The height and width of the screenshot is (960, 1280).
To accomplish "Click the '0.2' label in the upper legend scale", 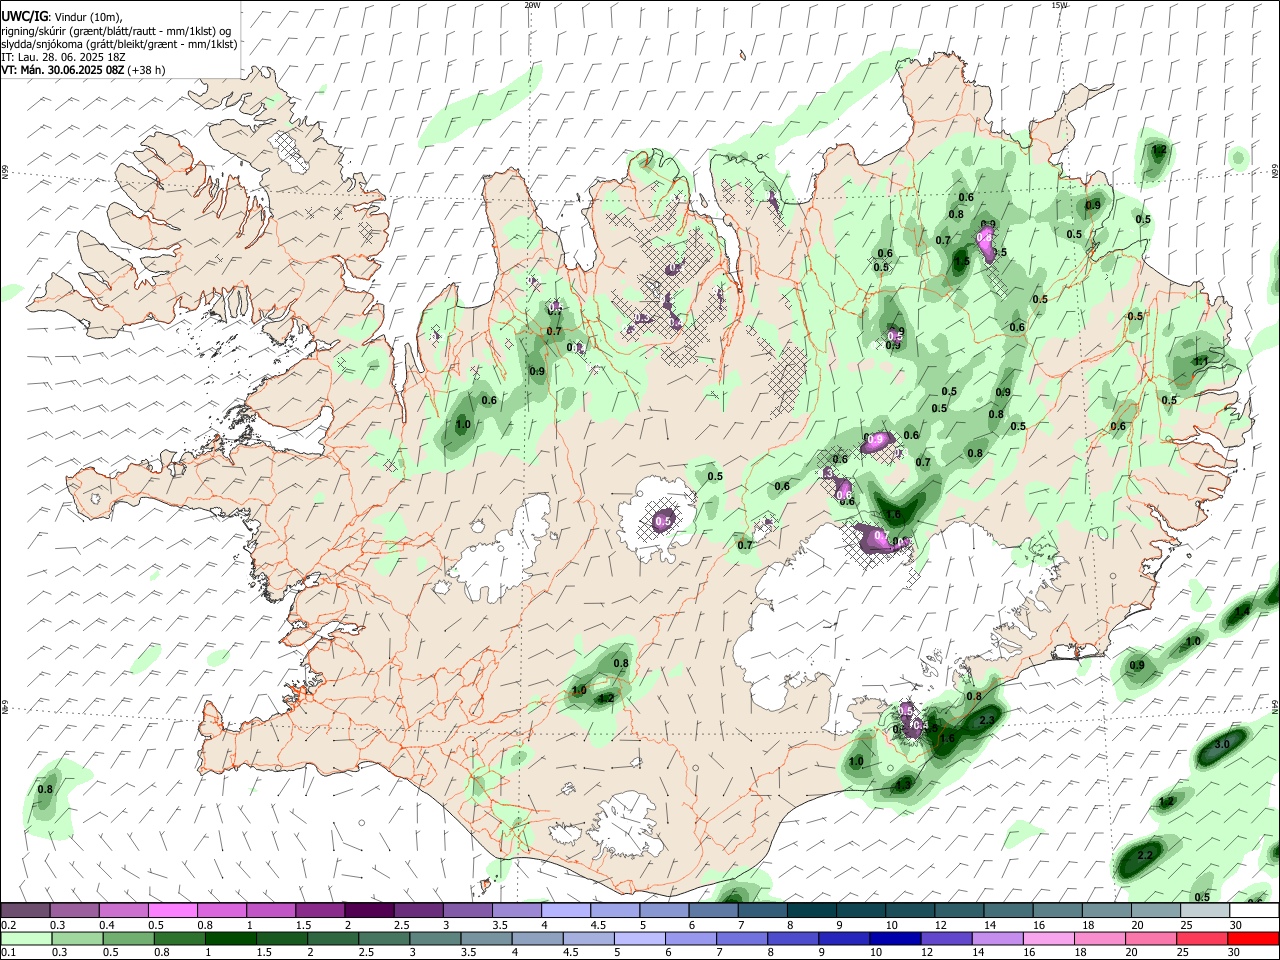I will coord(8,924).
